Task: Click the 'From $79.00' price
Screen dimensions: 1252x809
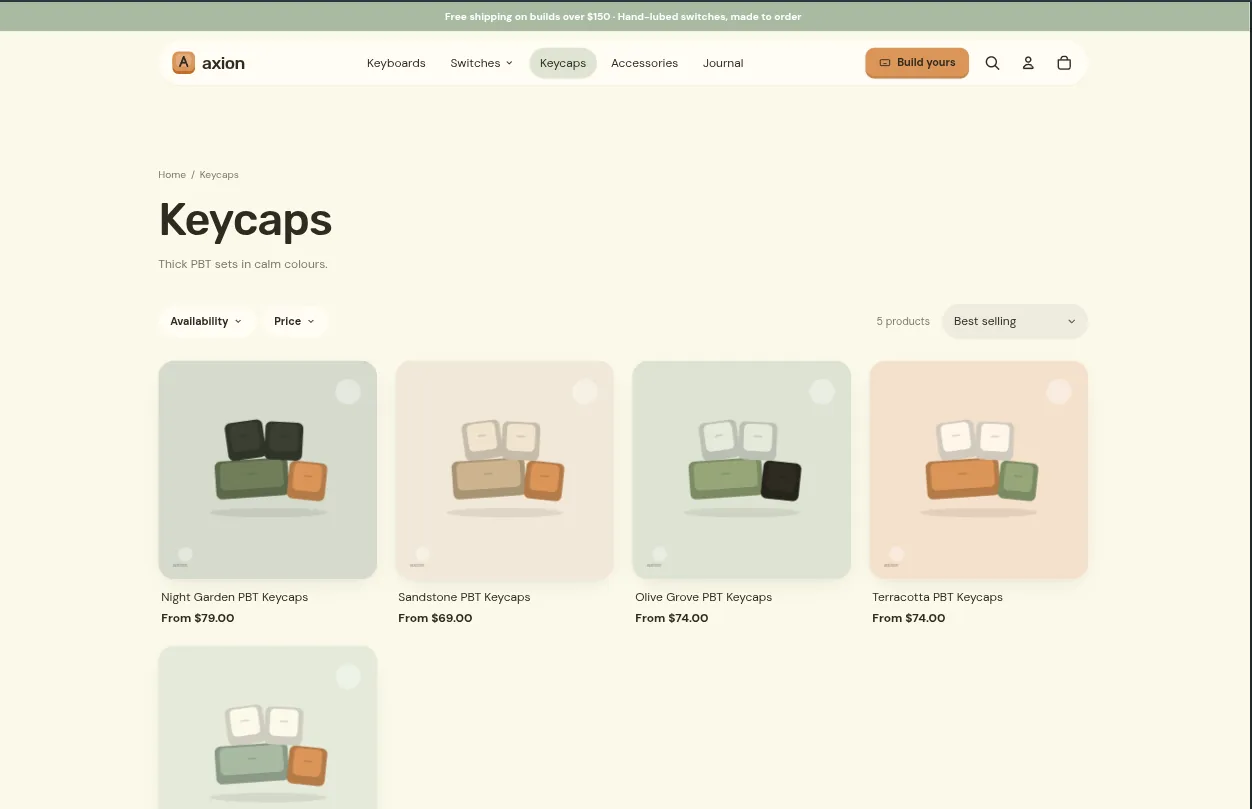Action: click(x=197, y=618)
